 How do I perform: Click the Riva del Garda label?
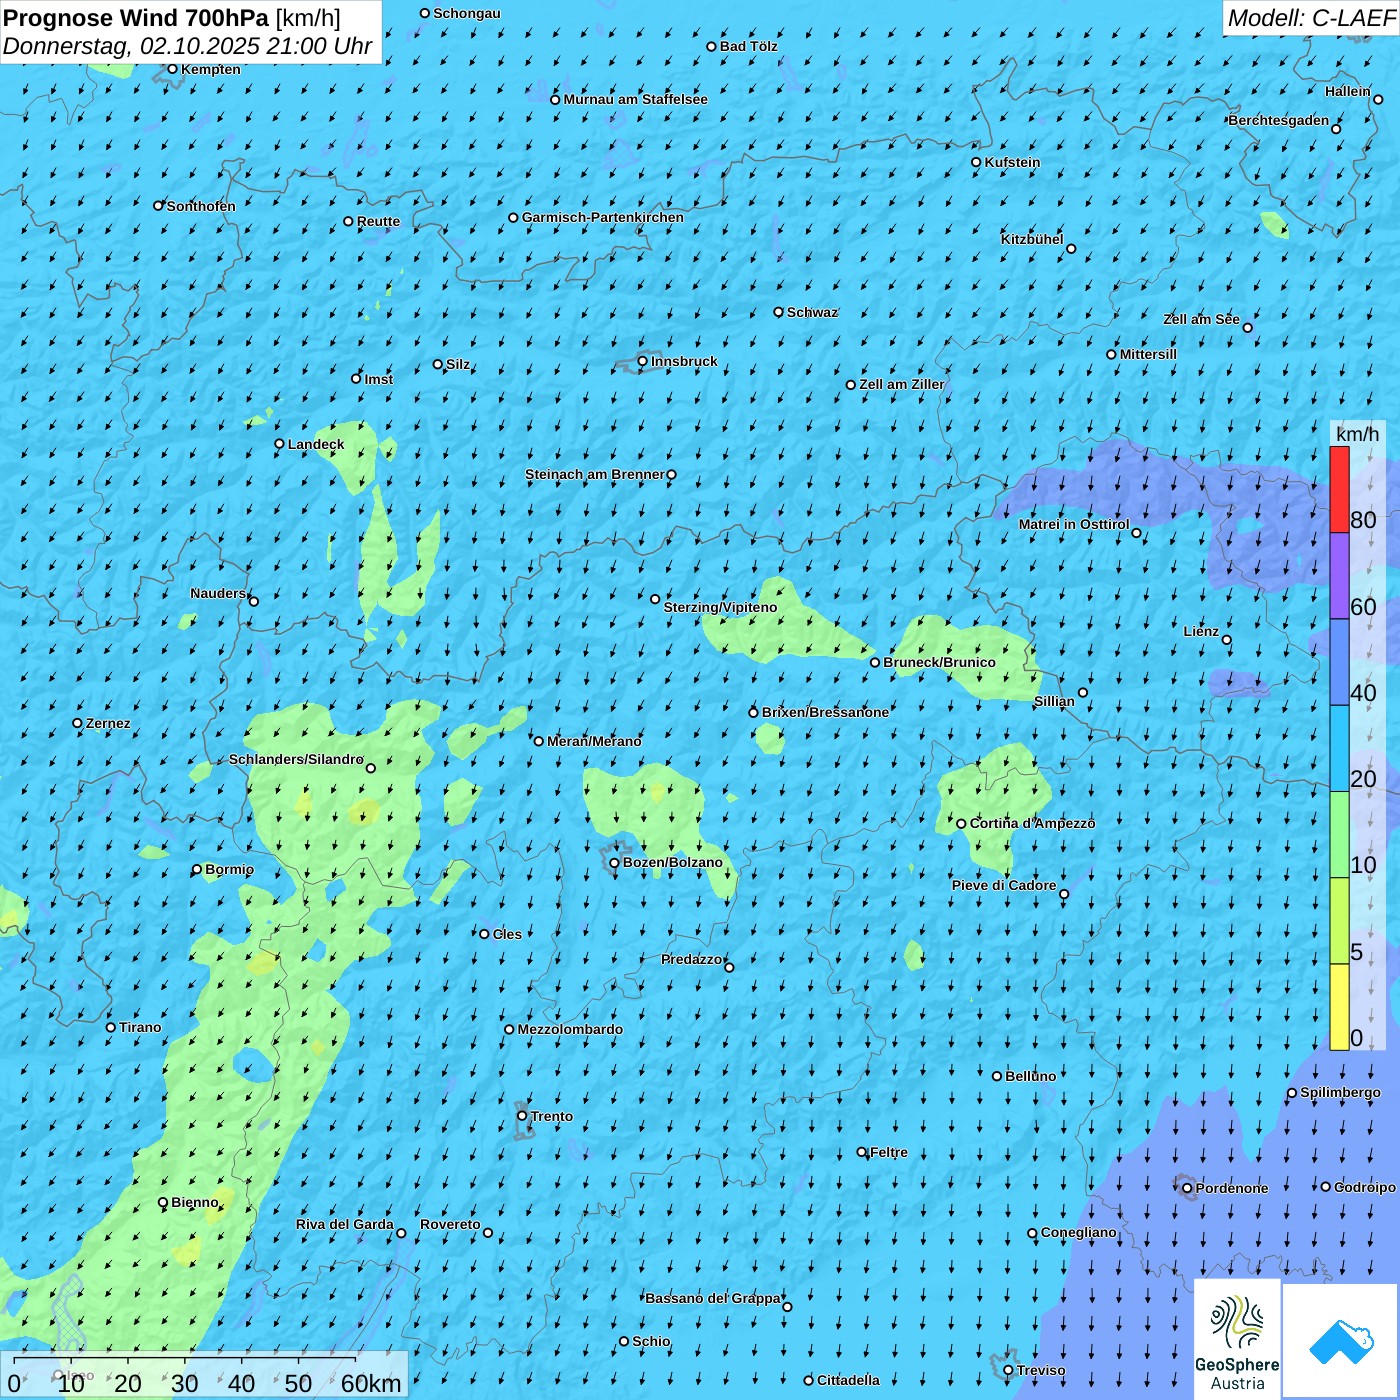pyautogui.click(x=345, y=1224)
